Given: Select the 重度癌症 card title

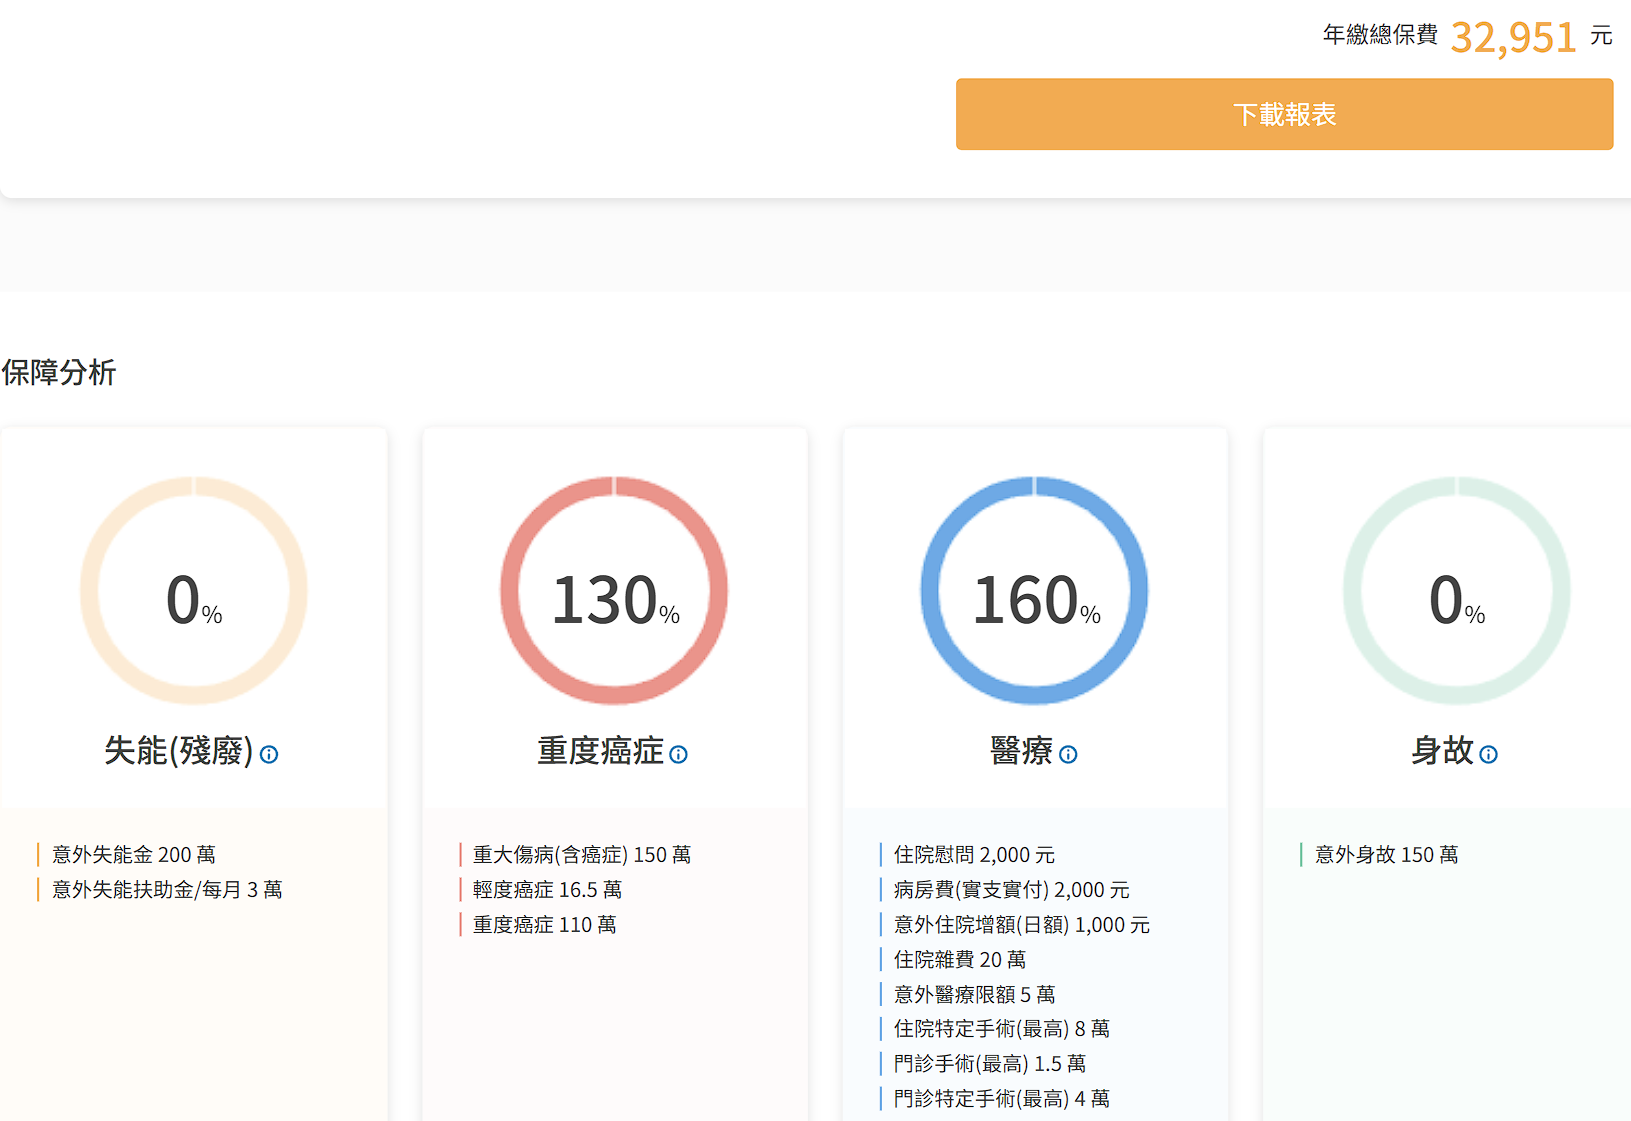Looking at the screenshot, I should [x=600, y=750].
